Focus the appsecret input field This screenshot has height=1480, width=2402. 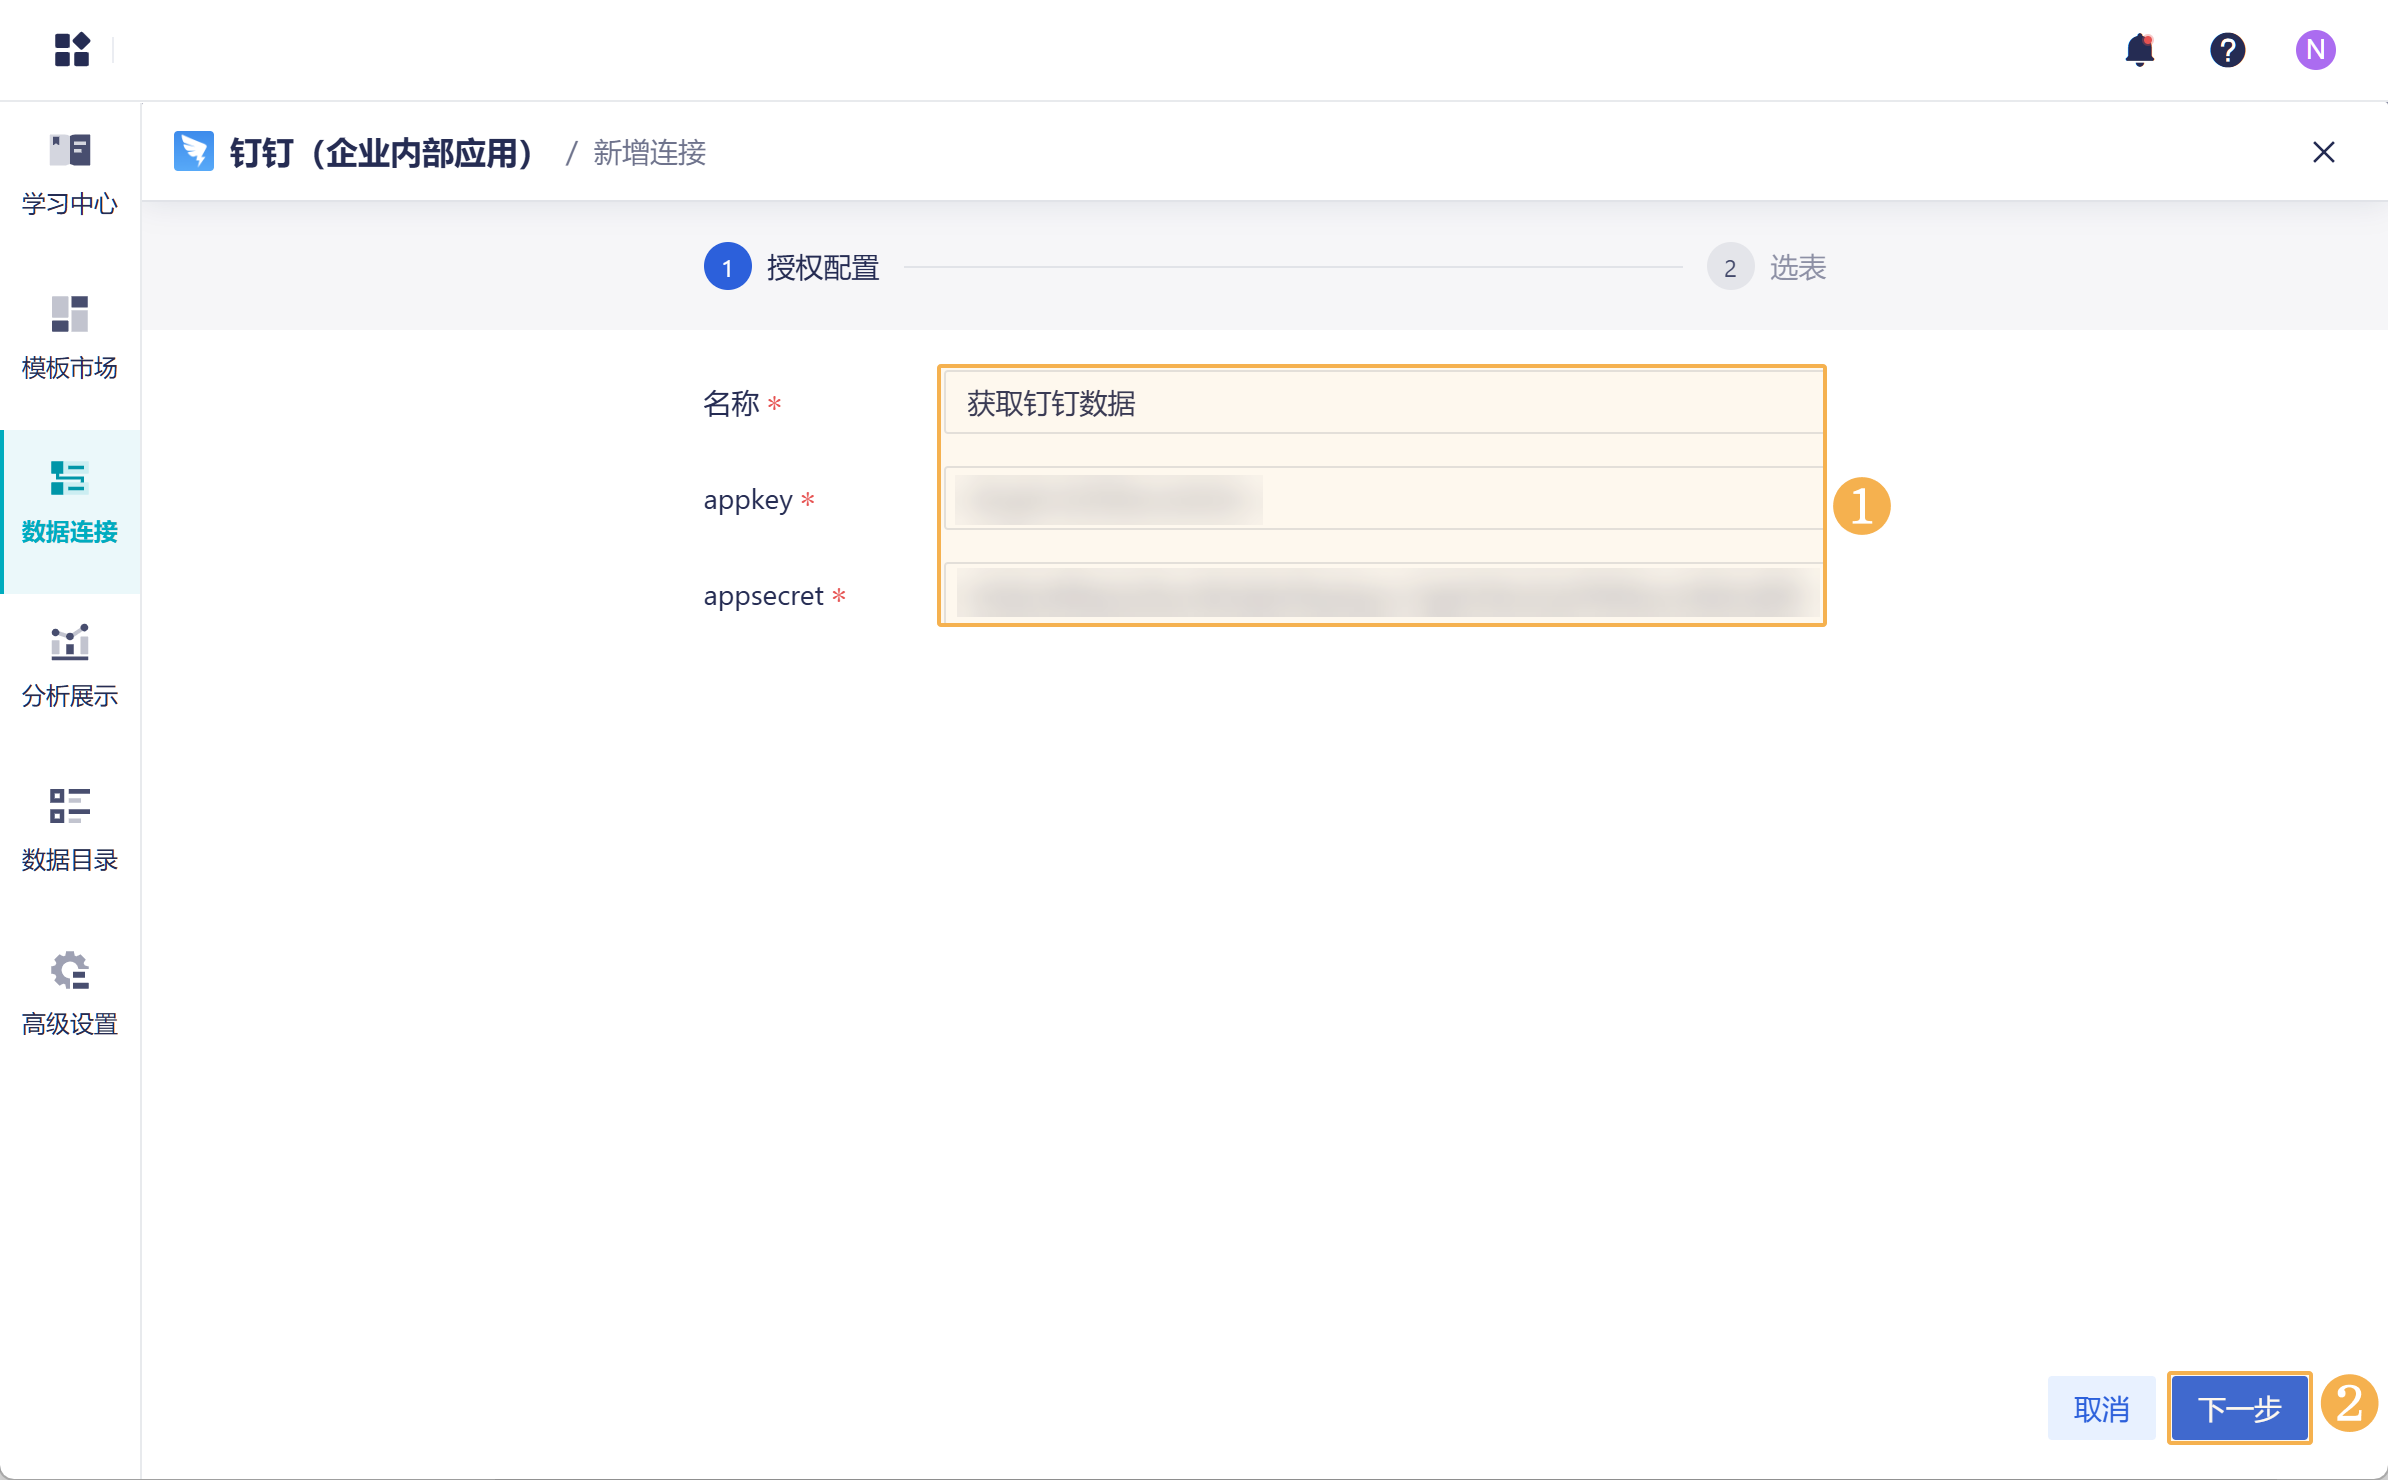[1382, 595]
